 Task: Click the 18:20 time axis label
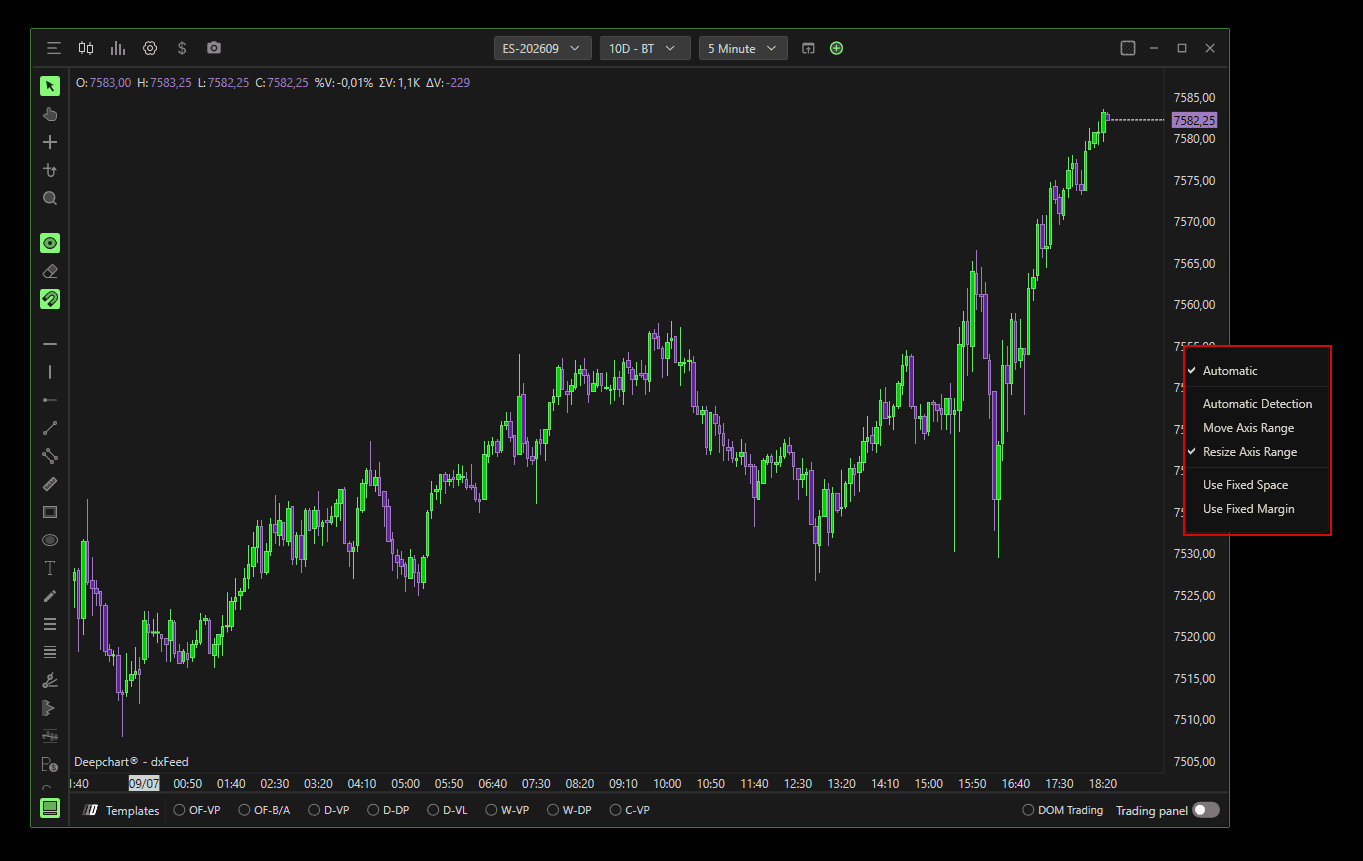point(1103,784)
